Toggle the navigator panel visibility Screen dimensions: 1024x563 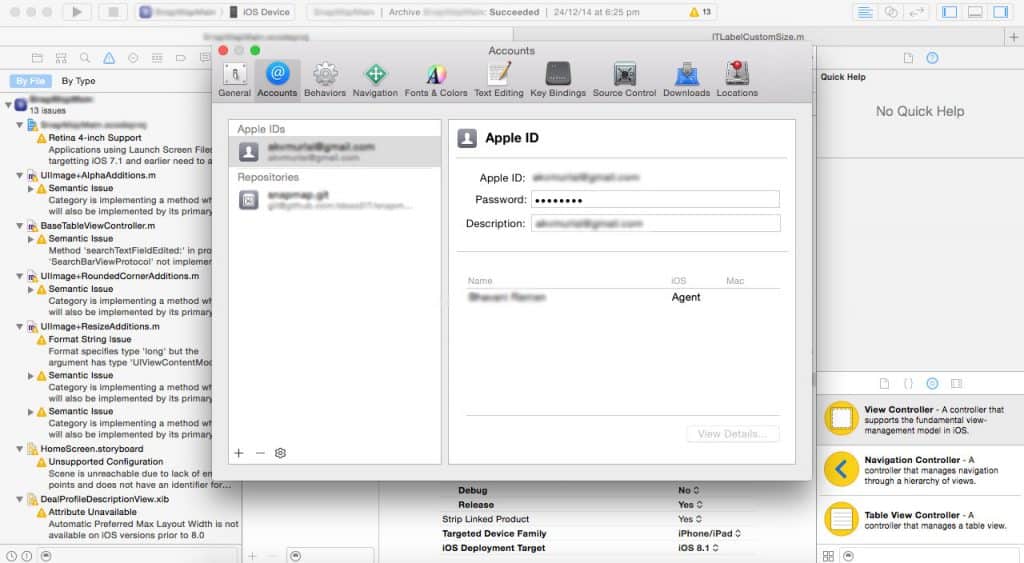950,12
